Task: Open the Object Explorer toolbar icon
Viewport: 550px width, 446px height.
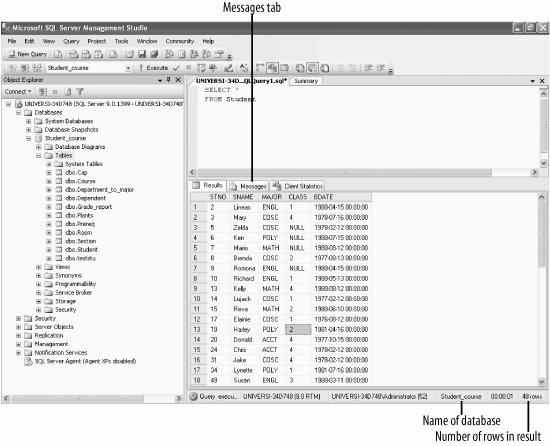Action: pos(193,54)
